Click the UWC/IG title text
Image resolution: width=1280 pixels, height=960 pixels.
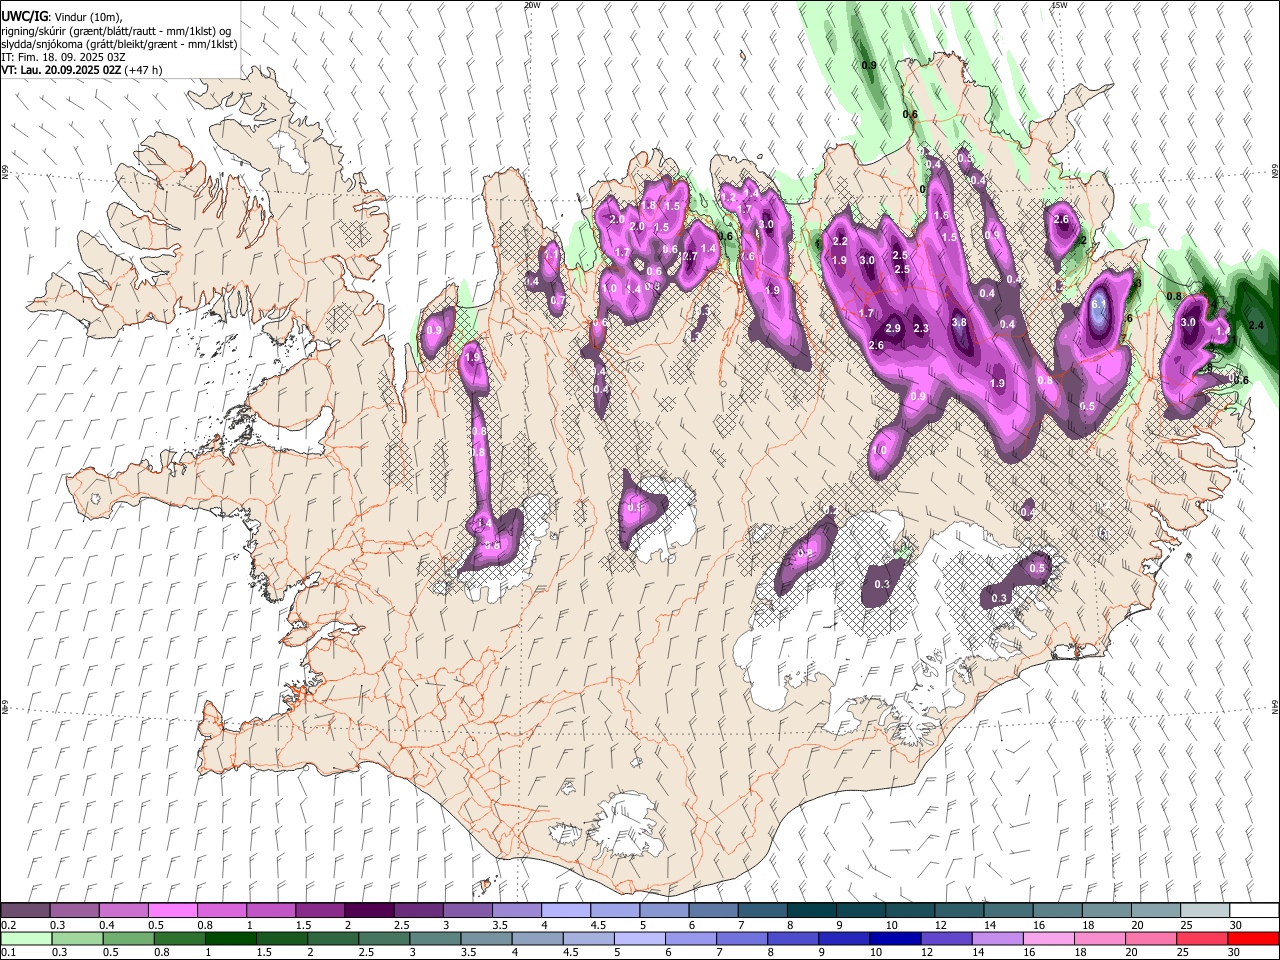click(25, 16)
